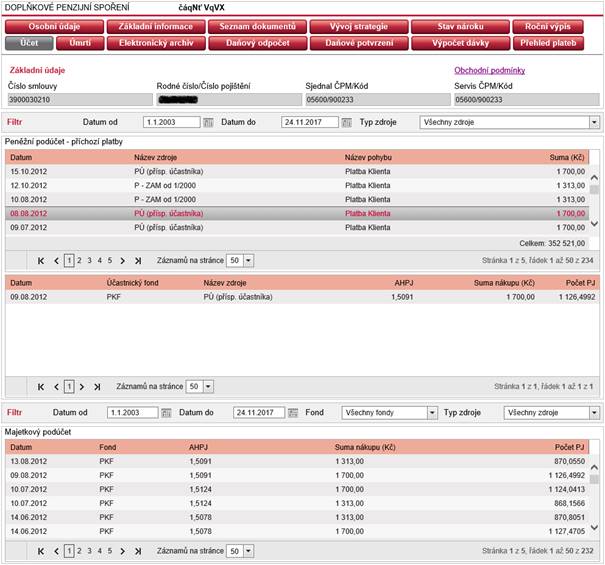Image resolution: width=605 pixels, height=565 pixels.
Task: Open calendar icon beside Fond filter's 'Datum do'
Action: pos(291,412)
